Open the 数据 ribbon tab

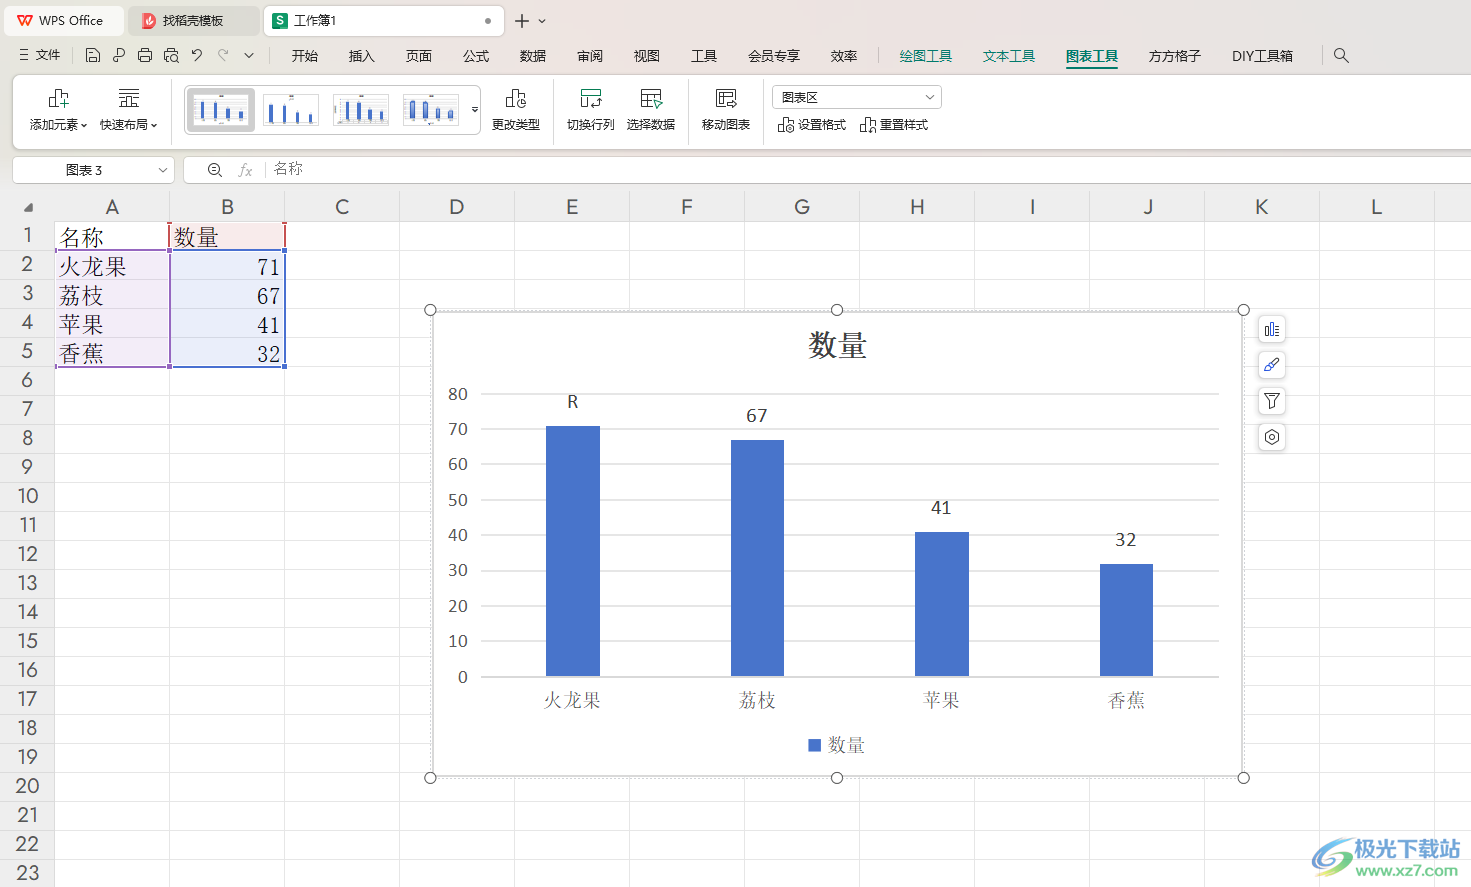tap(533, 56)
